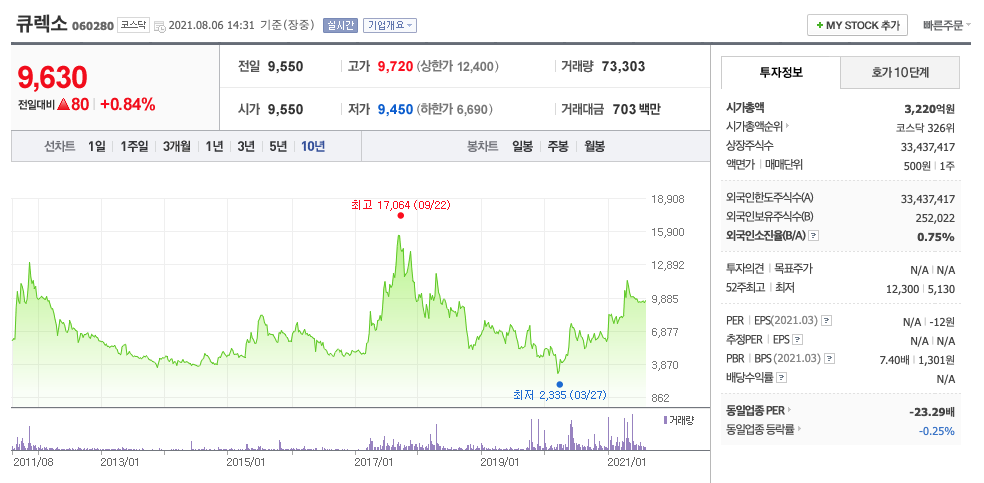Click the 고가 value 9,720
This screenshot has width=984, height=483.
395,66
